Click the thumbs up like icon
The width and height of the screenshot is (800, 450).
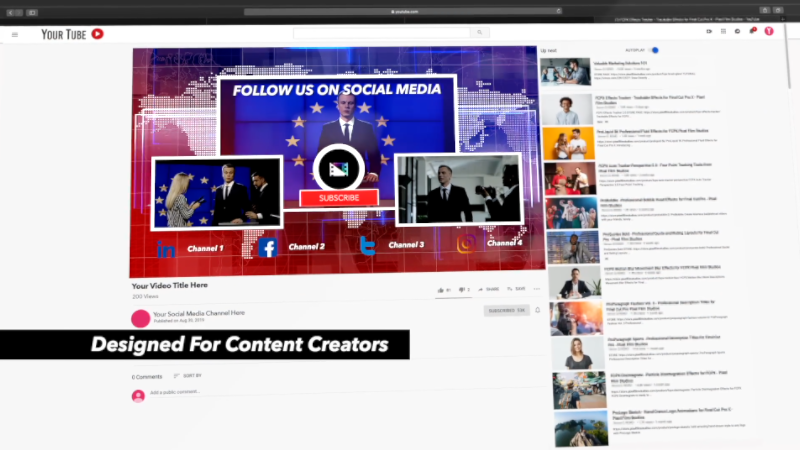click(441, 290)
